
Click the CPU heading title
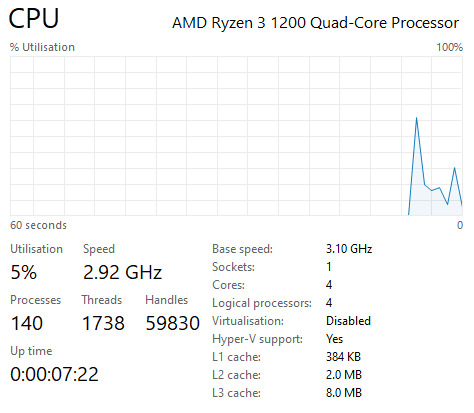point(34,18)
